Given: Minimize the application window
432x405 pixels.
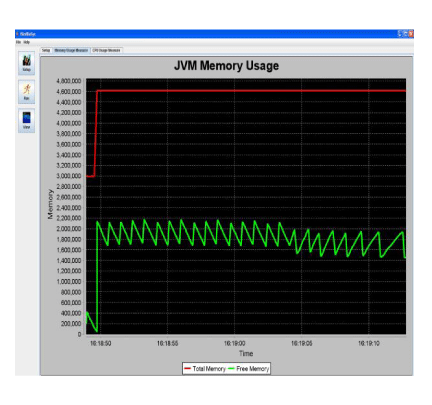Looking at the screenshot, I should coord(400,34).
